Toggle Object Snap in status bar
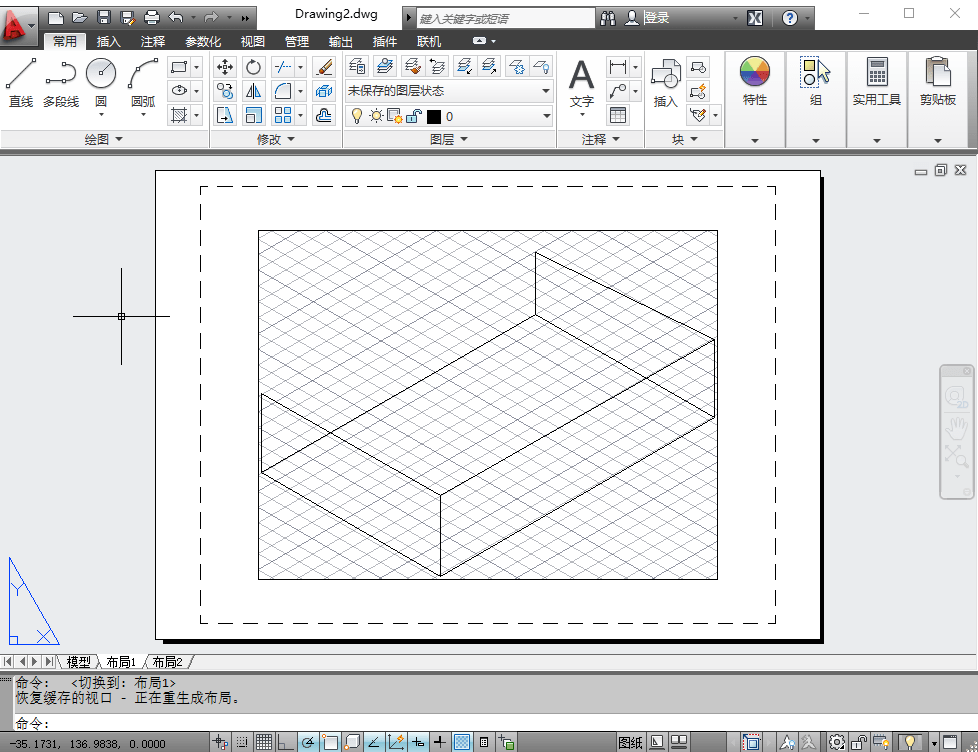This screenshot has height=752, width=978. point(330,742)
